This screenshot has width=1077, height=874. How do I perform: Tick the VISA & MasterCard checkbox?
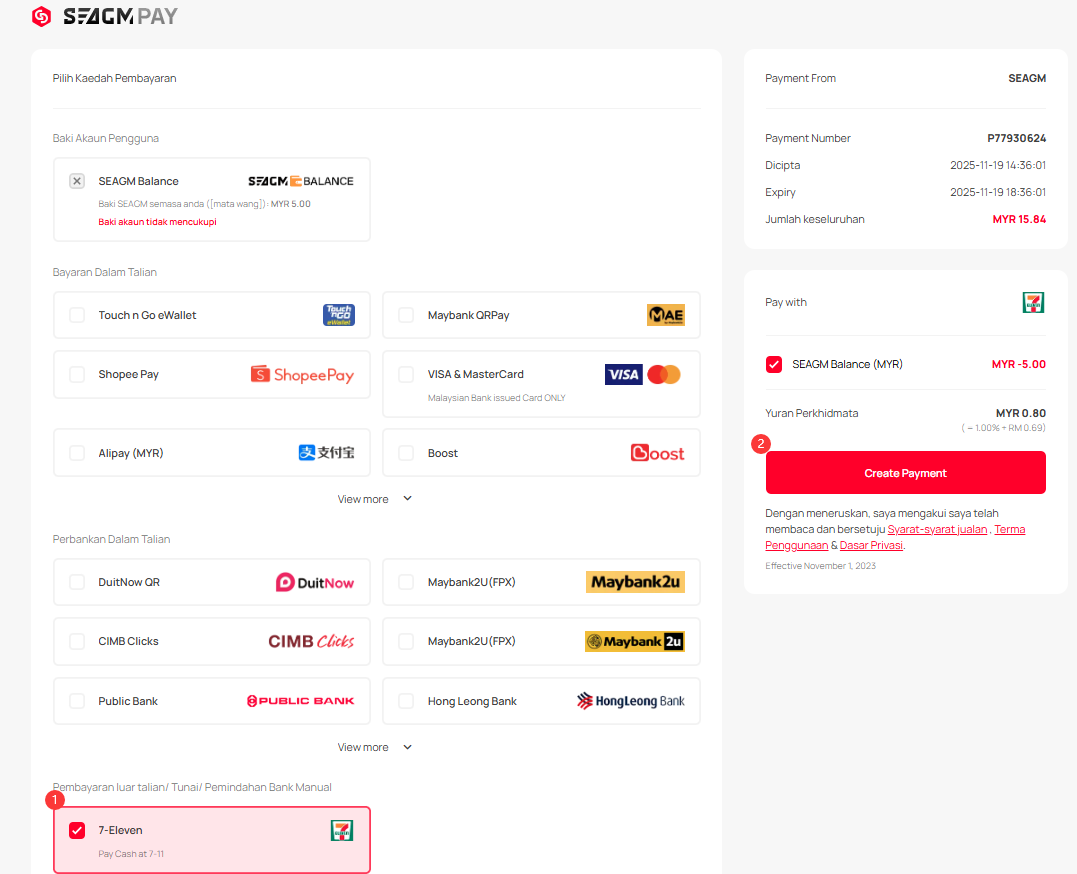pyautogui.click(x=406, y=374)
